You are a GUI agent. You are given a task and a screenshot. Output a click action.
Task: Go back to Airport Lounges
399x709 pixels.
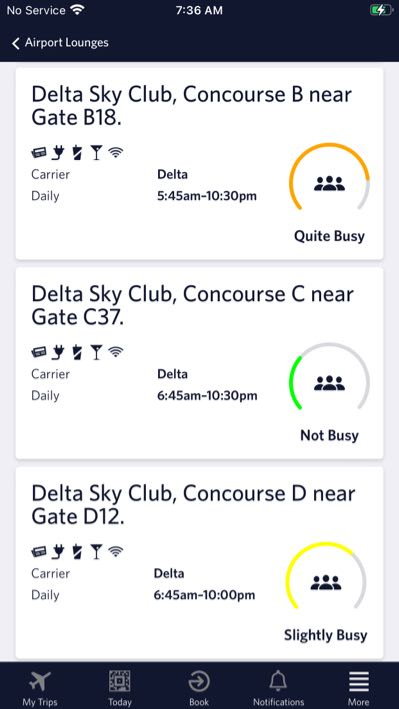pyautogui.click(x=60, y=43)
